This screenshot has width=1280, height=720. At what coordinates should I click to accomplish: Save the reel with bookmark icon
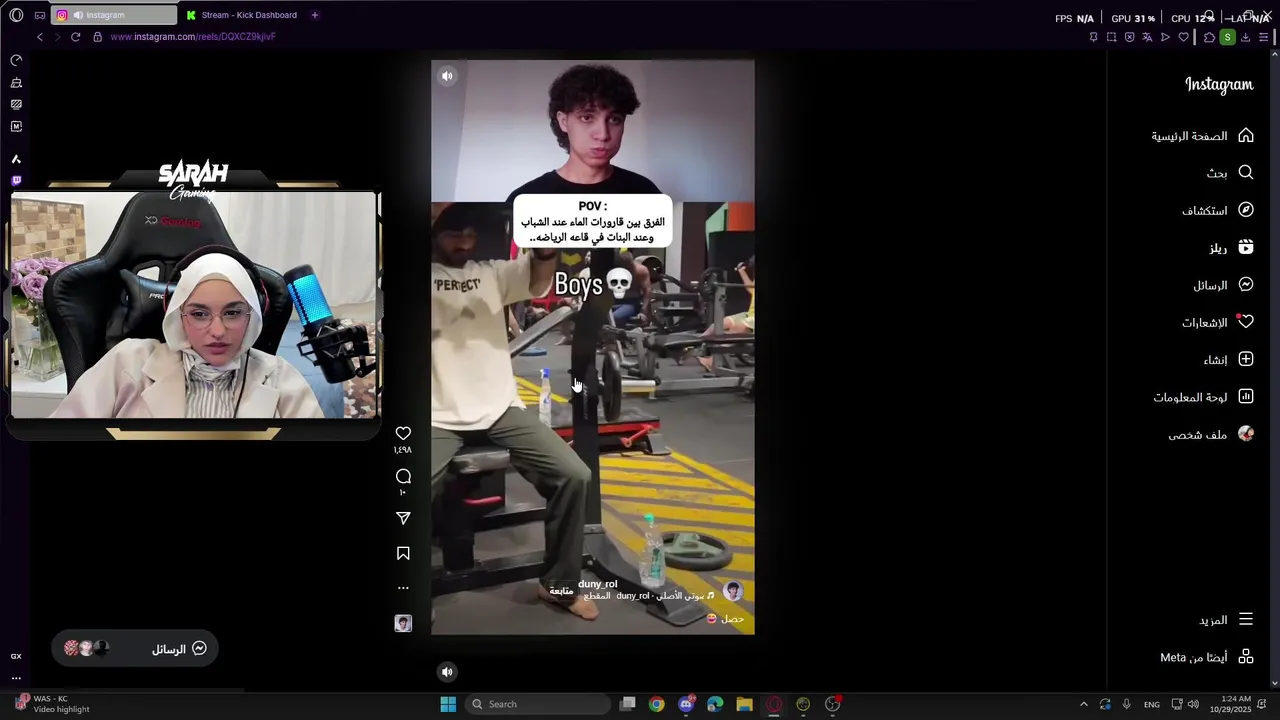(x=403, y=553)
